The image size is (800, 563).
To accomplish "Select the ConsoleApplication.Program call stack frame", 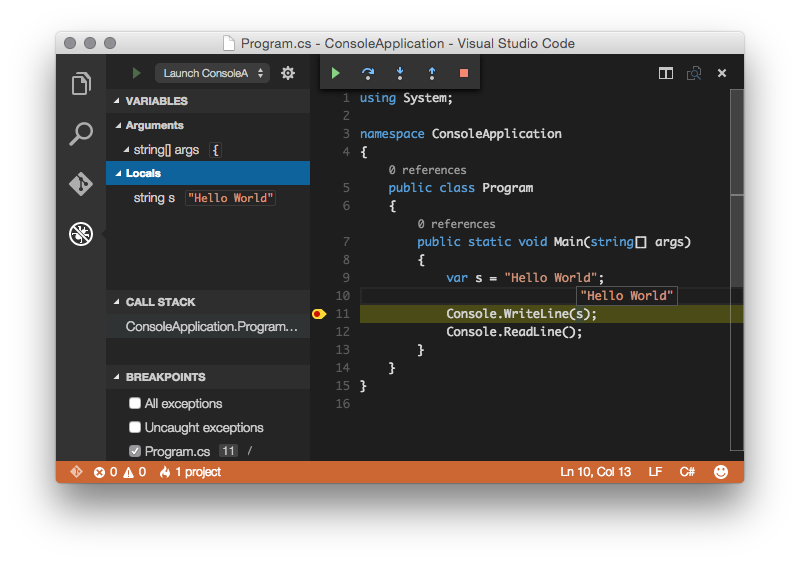I will click(208, 326).
